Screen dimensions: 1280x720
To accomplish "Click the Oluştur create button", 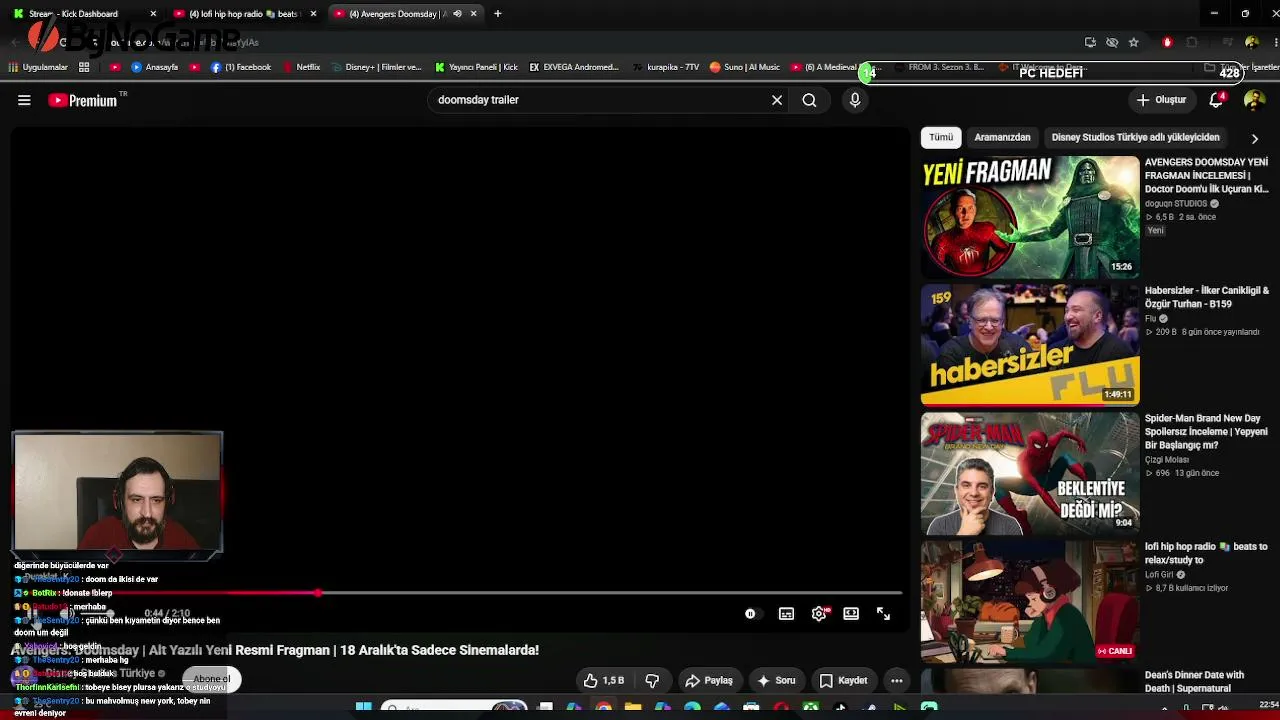I will (1160, 100).
